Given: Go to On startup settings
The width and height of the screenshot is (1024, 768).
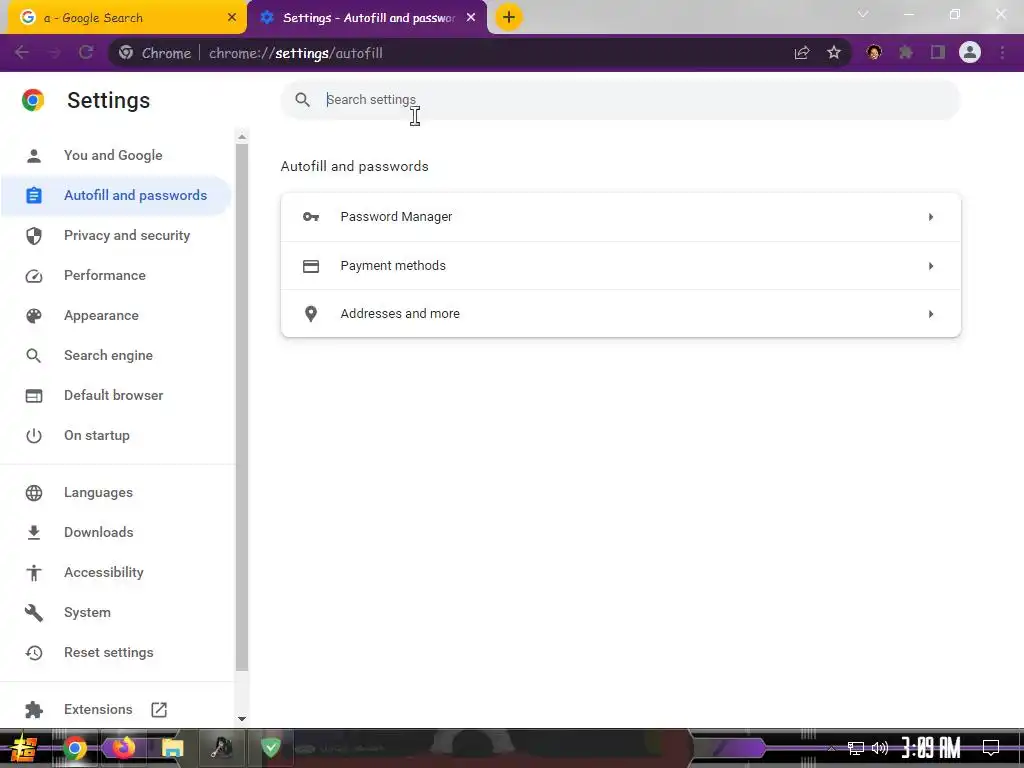Looking at the screenshot, I should (x=116, y=436).
